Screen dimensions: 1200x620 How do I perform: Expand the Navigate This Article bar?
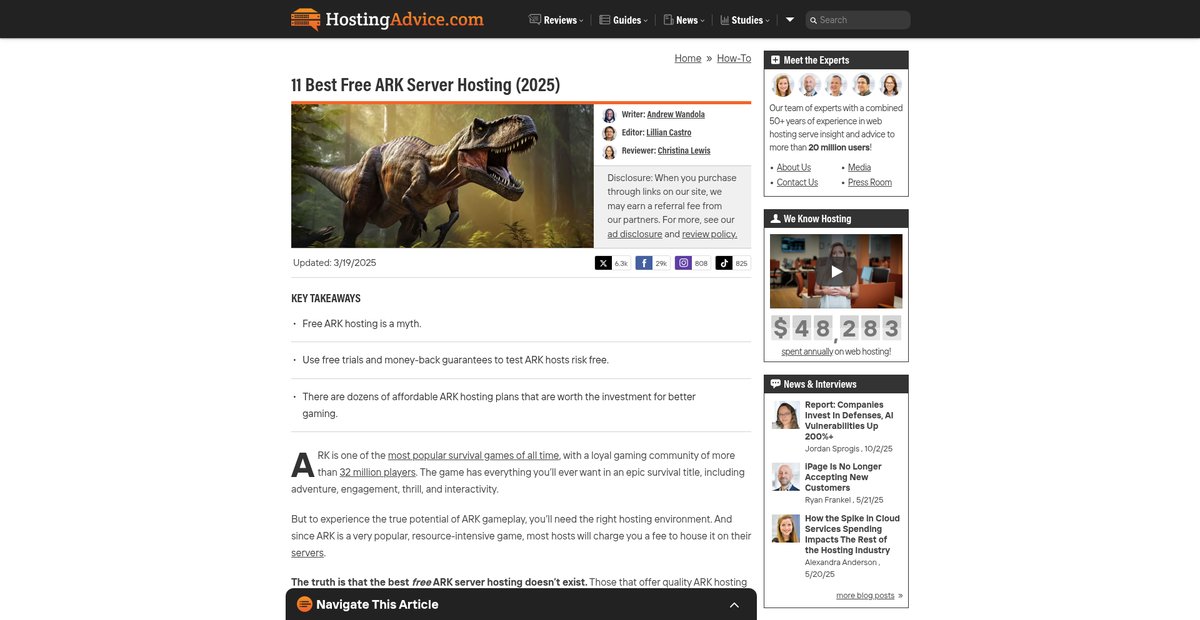click(521, 604)
